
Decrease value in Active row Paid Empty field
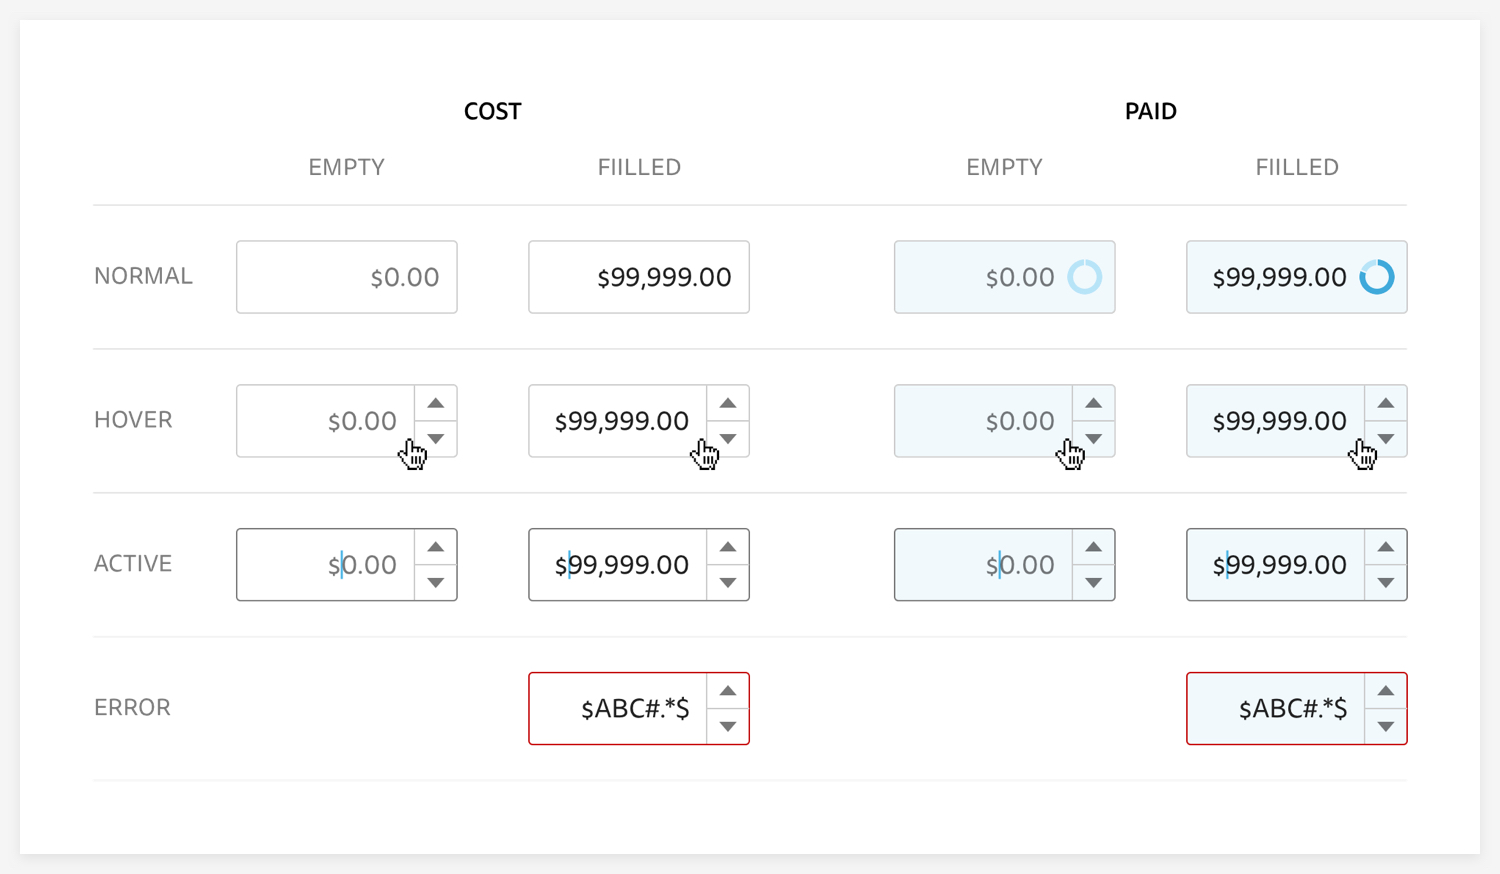pos(1094,583)
